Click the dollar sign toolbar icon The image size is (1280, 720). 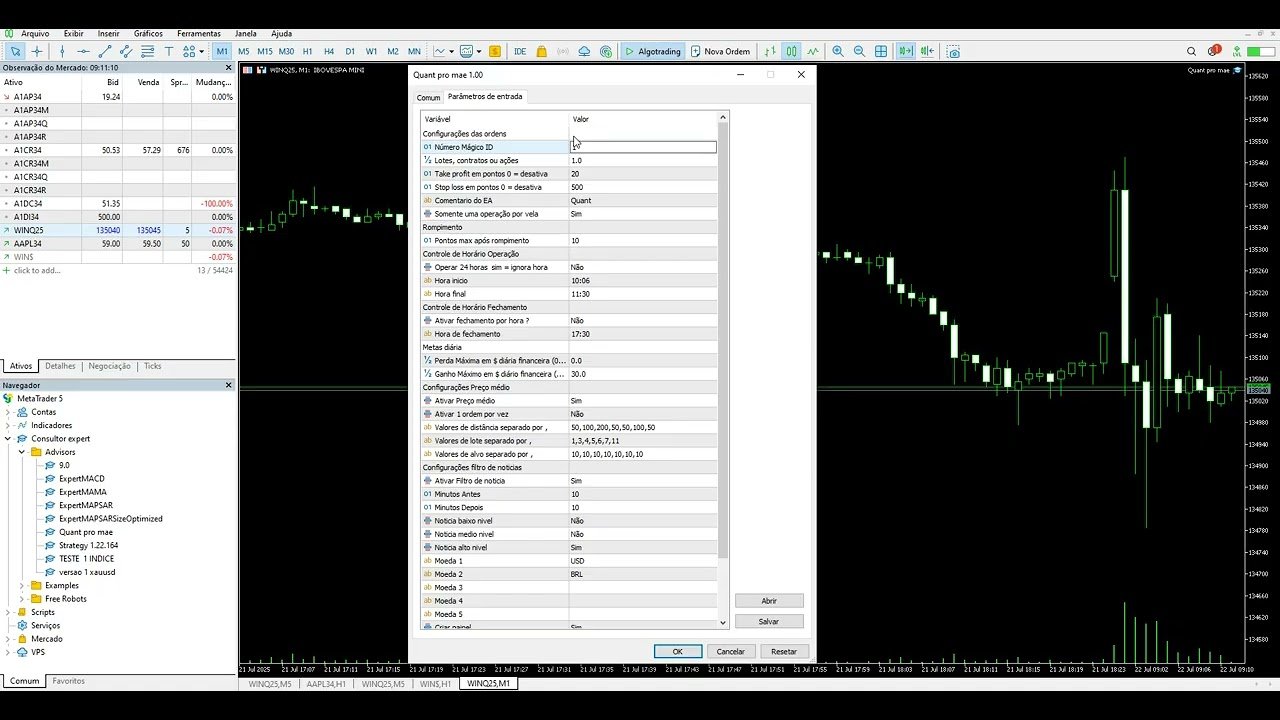495,51
